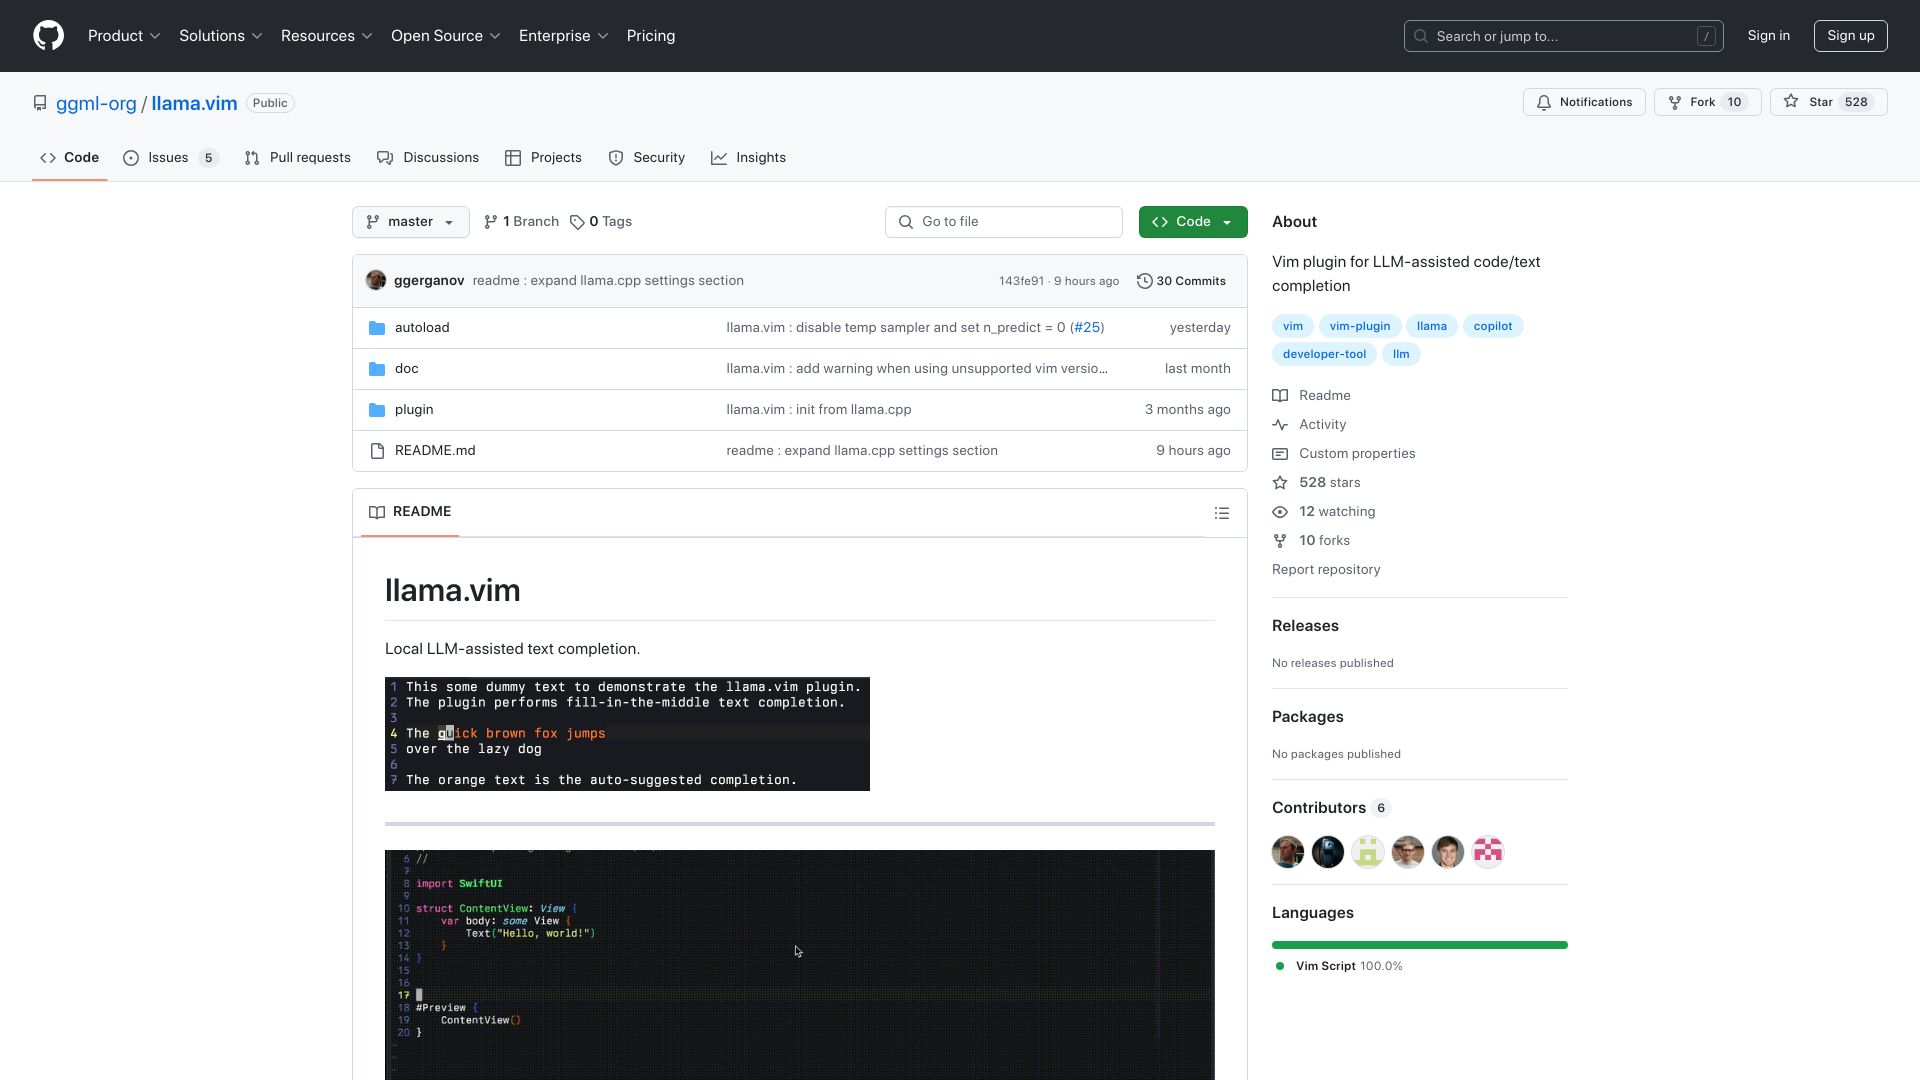Click the repository icon before ggml-org
This screenshot has height=1080, width=1920.
pyautogui.click(x=40, y=103)
